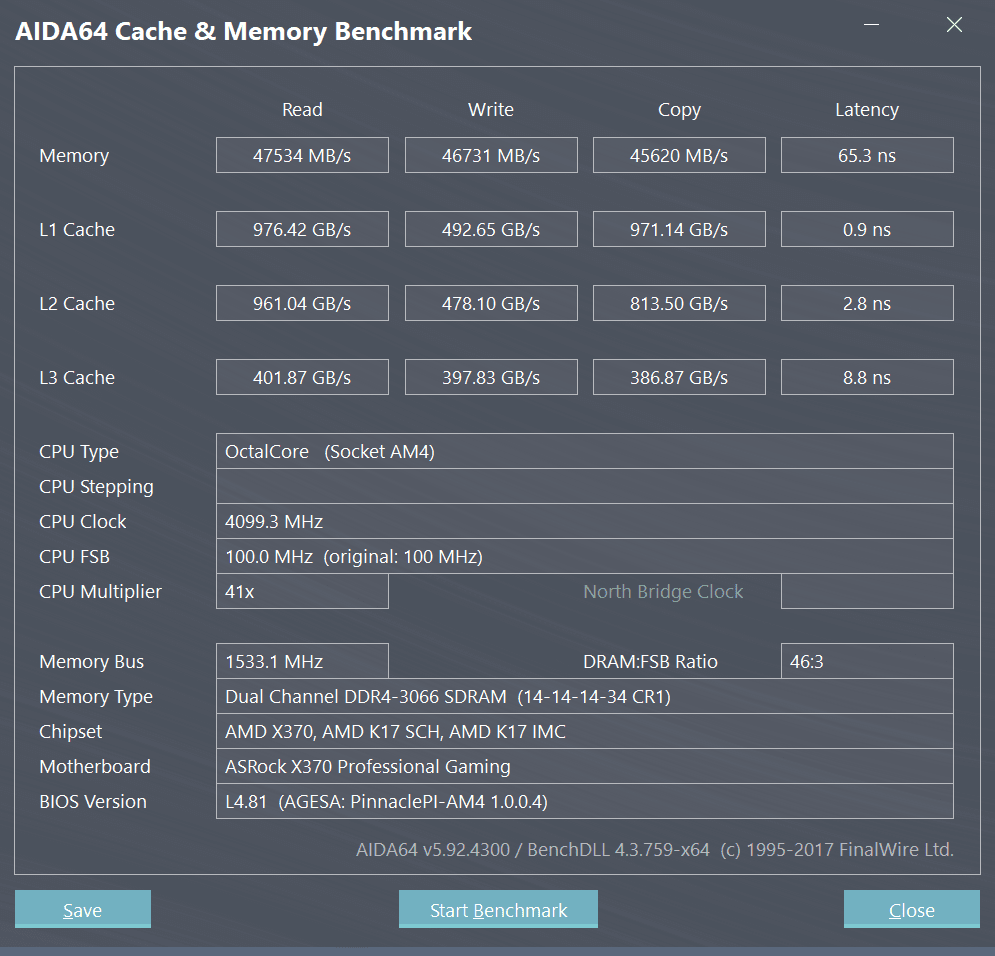Click the CPU Type field OctalCore

pos(584,451)
